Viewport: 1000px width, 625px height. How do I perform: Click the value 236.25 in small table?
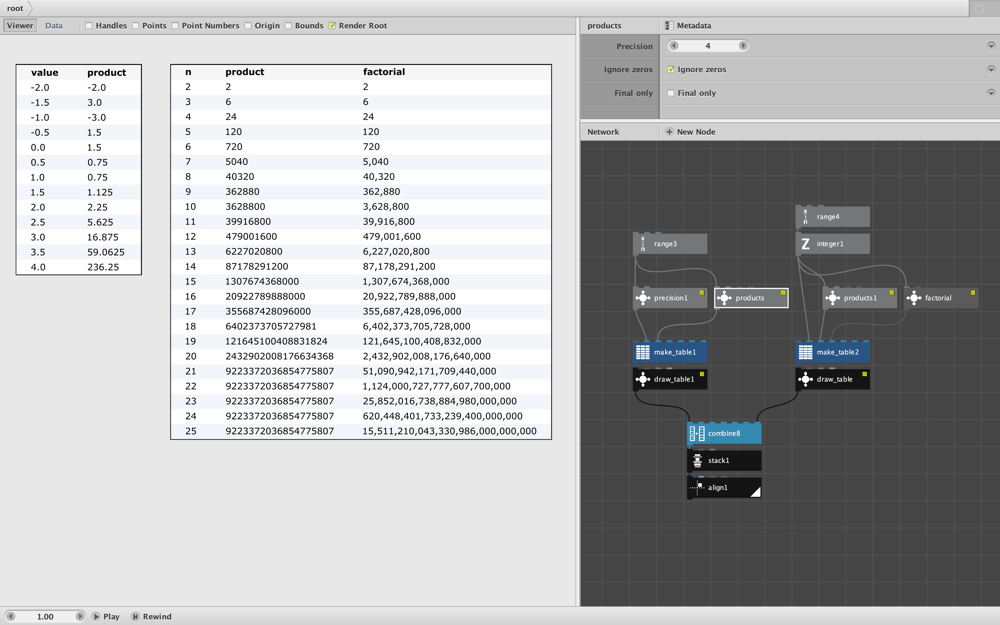tap(103, 267)
